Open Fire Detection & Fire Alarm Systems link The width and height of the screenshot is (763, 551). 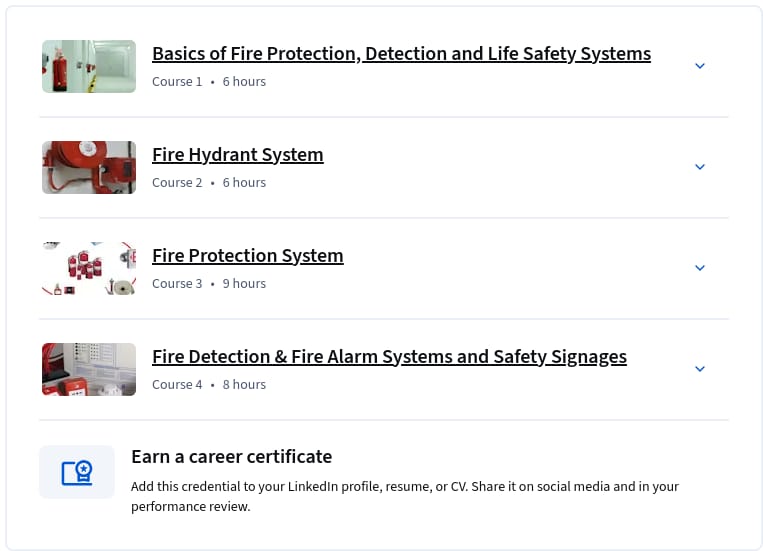tap(389, 357)
